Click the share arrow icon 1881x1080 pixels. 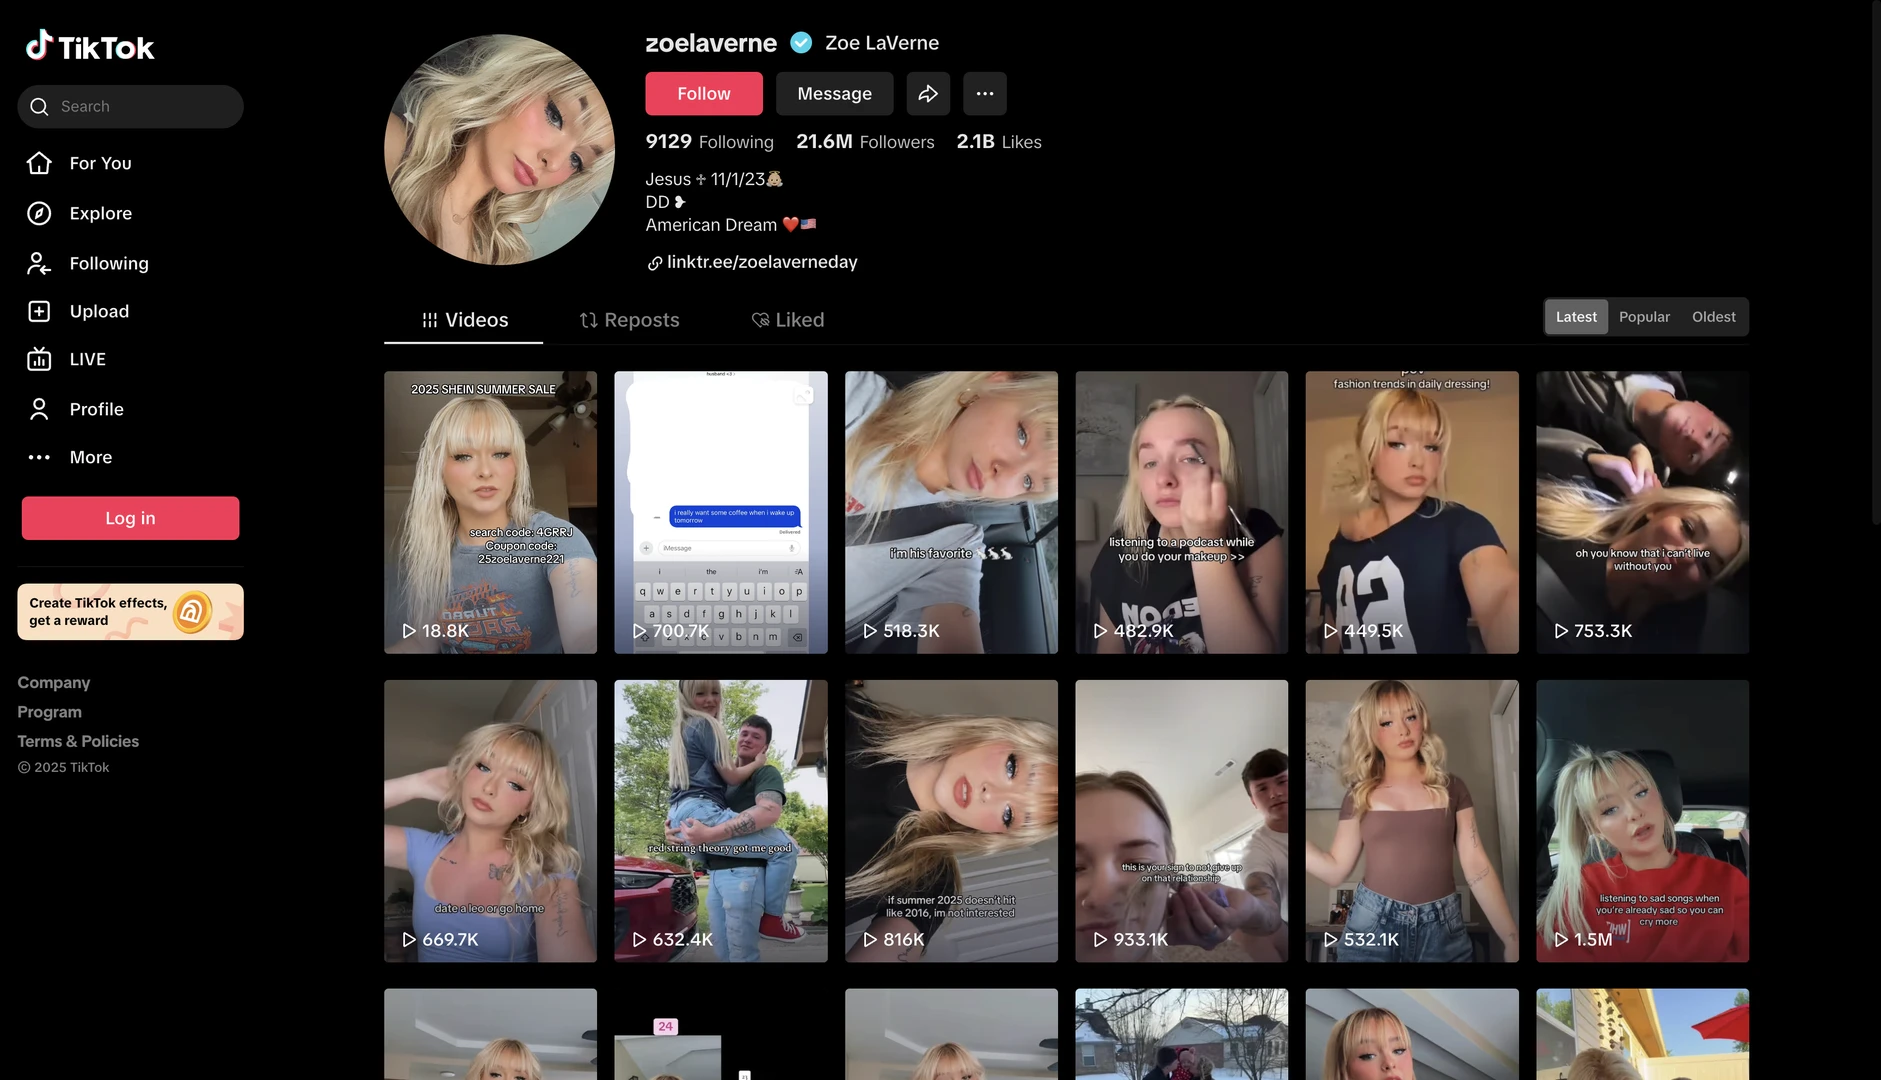[x=928, y=93]
